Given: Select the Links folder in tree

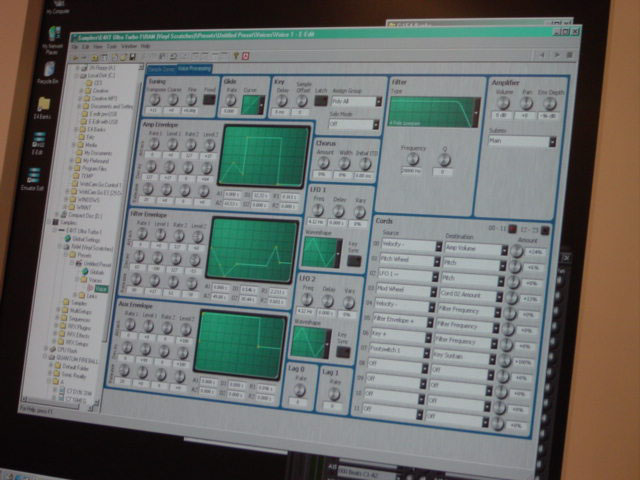Looking at the screenshot, I should 87,296.
